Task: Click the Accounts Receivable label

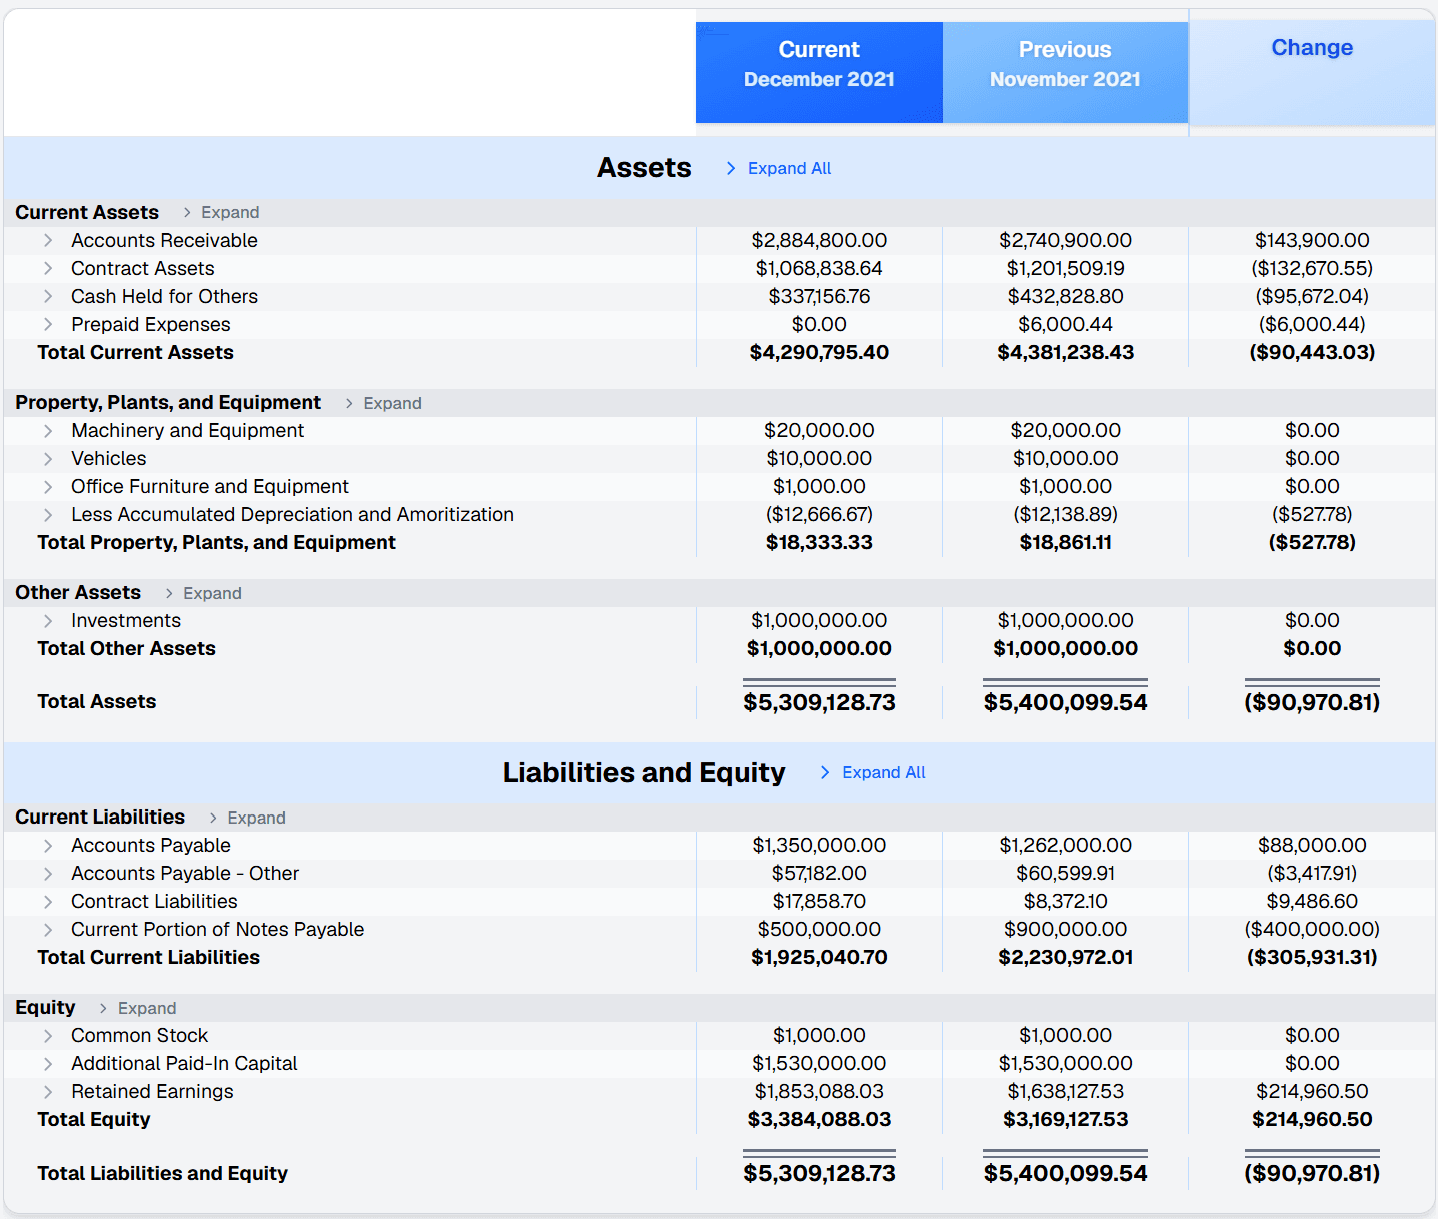Action: point(164,240)
